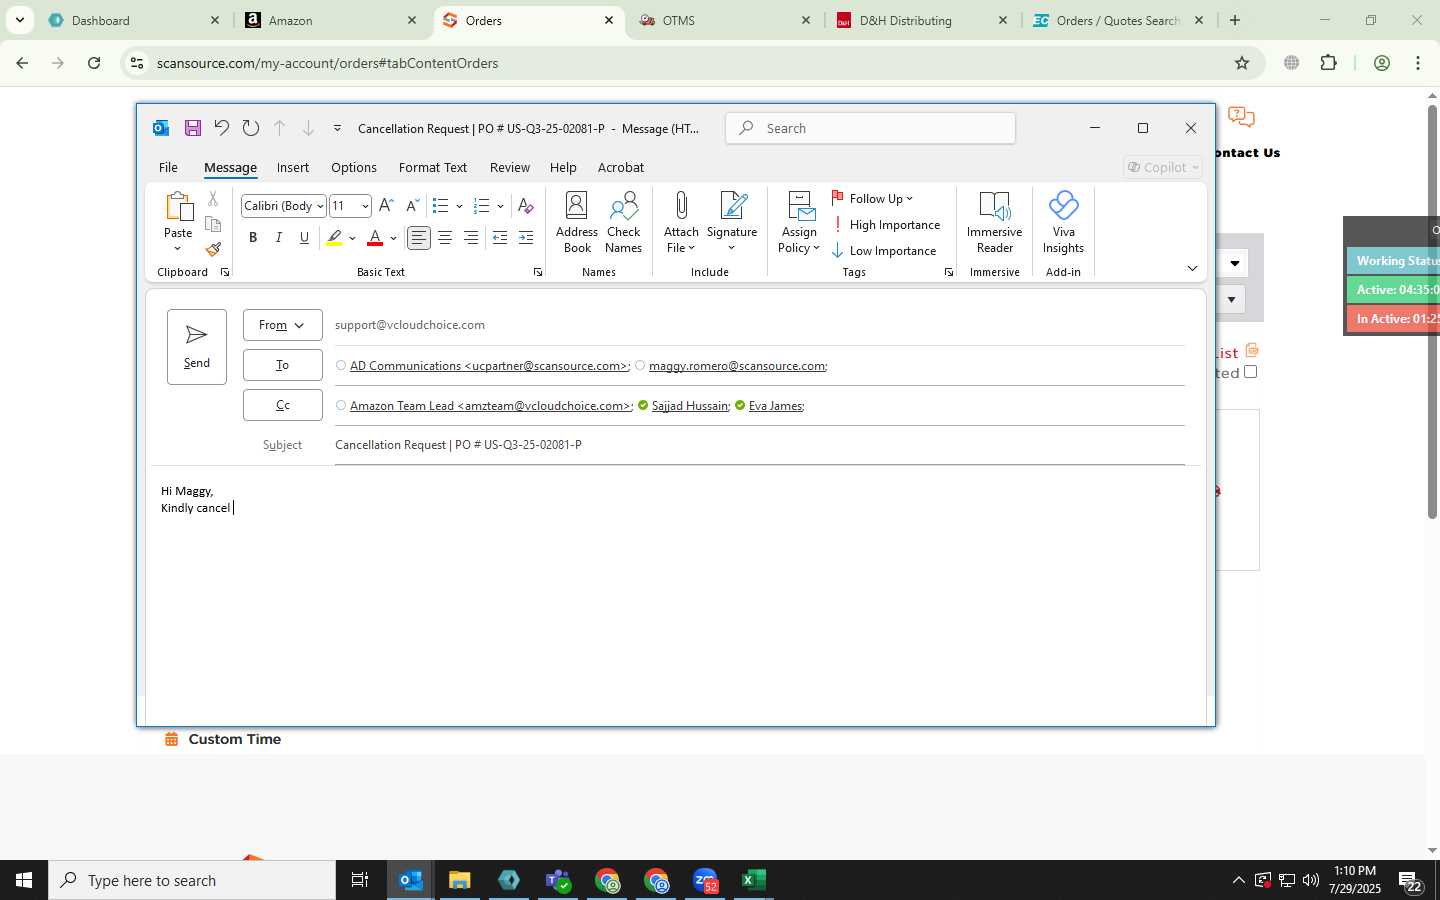
Task: Toggle Italic formatting
Action: [279, 238]
